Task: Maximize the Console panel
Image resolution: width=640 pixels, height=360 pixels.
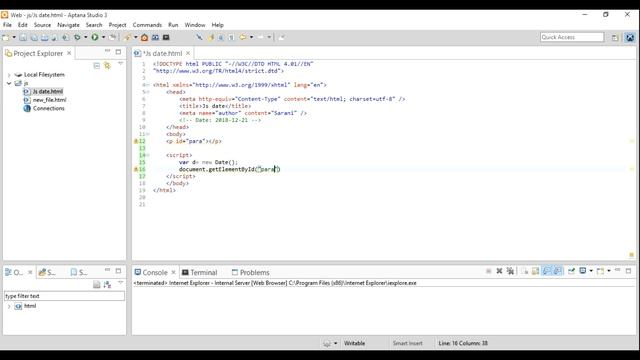Action: pos(629,271)
